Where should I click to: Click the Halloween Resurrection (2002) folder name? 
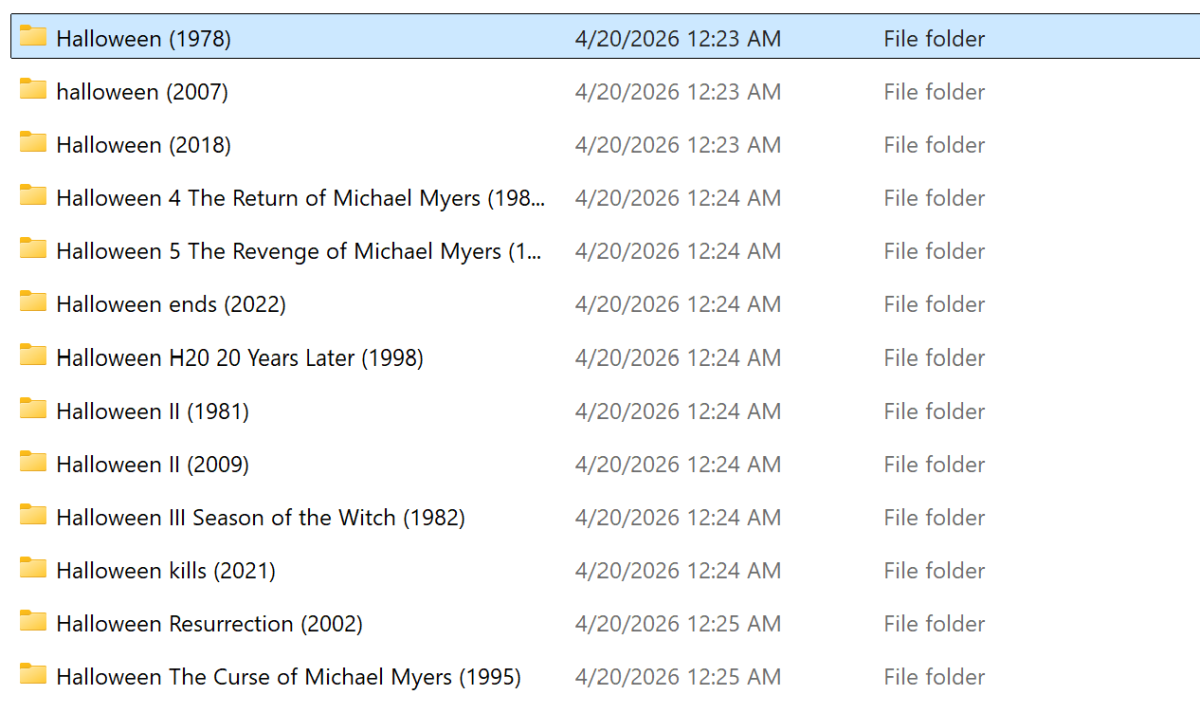pyautogui.click(x=209, y=624)
